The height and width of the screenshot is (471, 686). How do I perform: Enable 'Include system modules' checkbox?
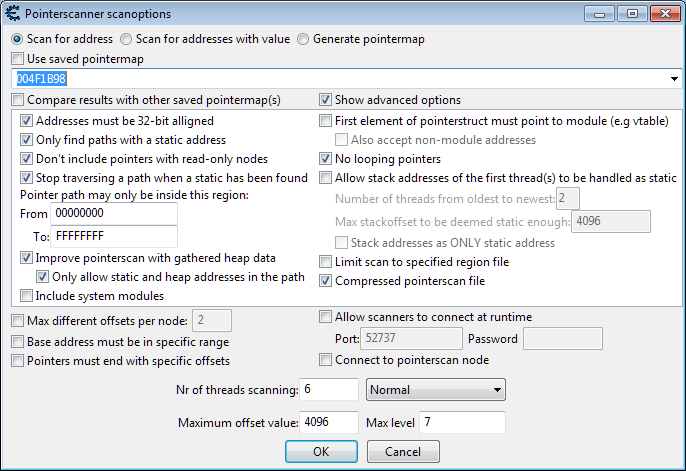point(27,296)
